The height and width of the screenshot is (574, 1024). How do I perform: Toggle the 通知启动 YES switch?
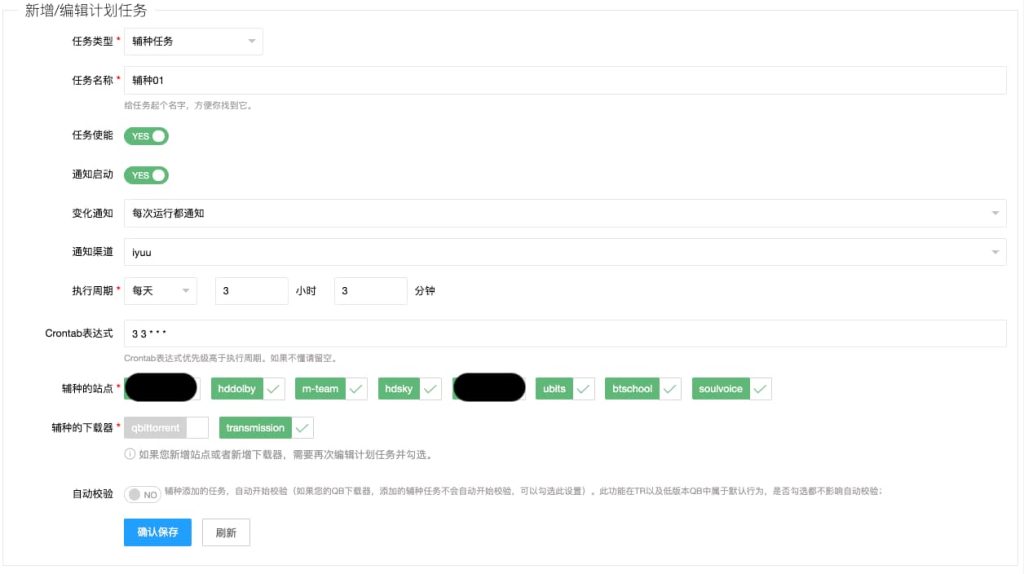coord(146,175)
